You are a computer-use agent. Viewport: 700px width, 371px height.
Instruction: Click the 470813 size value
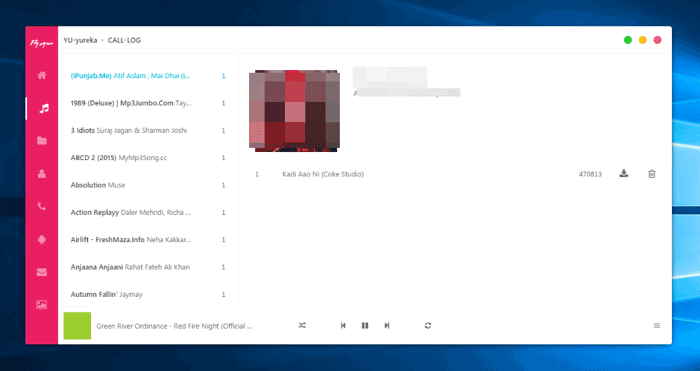coord(590,174)
